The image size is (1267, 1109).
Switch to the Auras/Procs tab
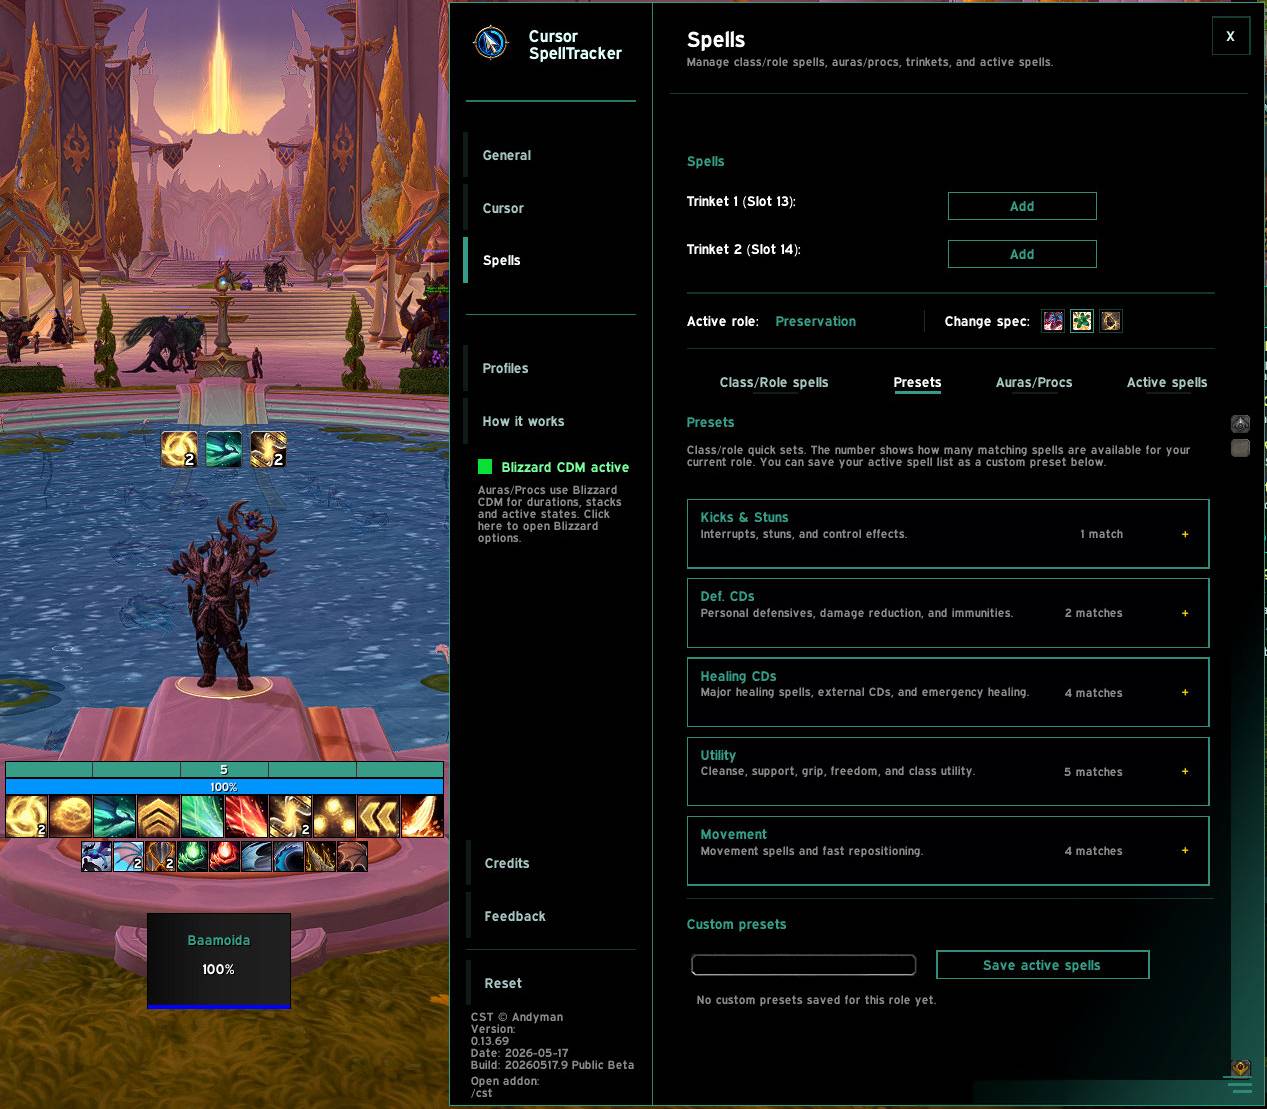tap(1034, 382)
